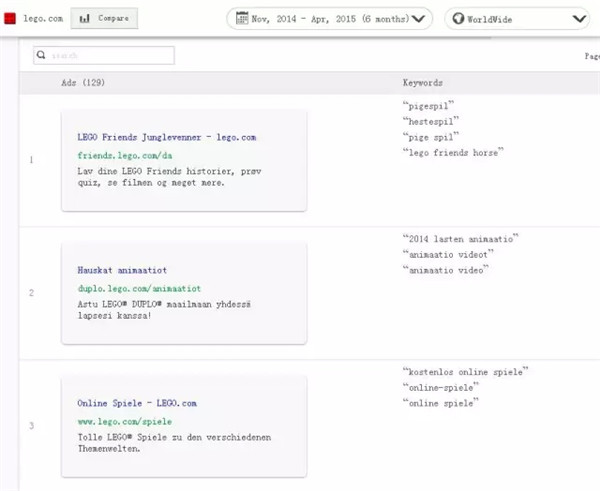Image resolution: width=600 pixels, height=491 pixels.
Task: Click the "animaatio videot" keyword
Action: [448, 254]
